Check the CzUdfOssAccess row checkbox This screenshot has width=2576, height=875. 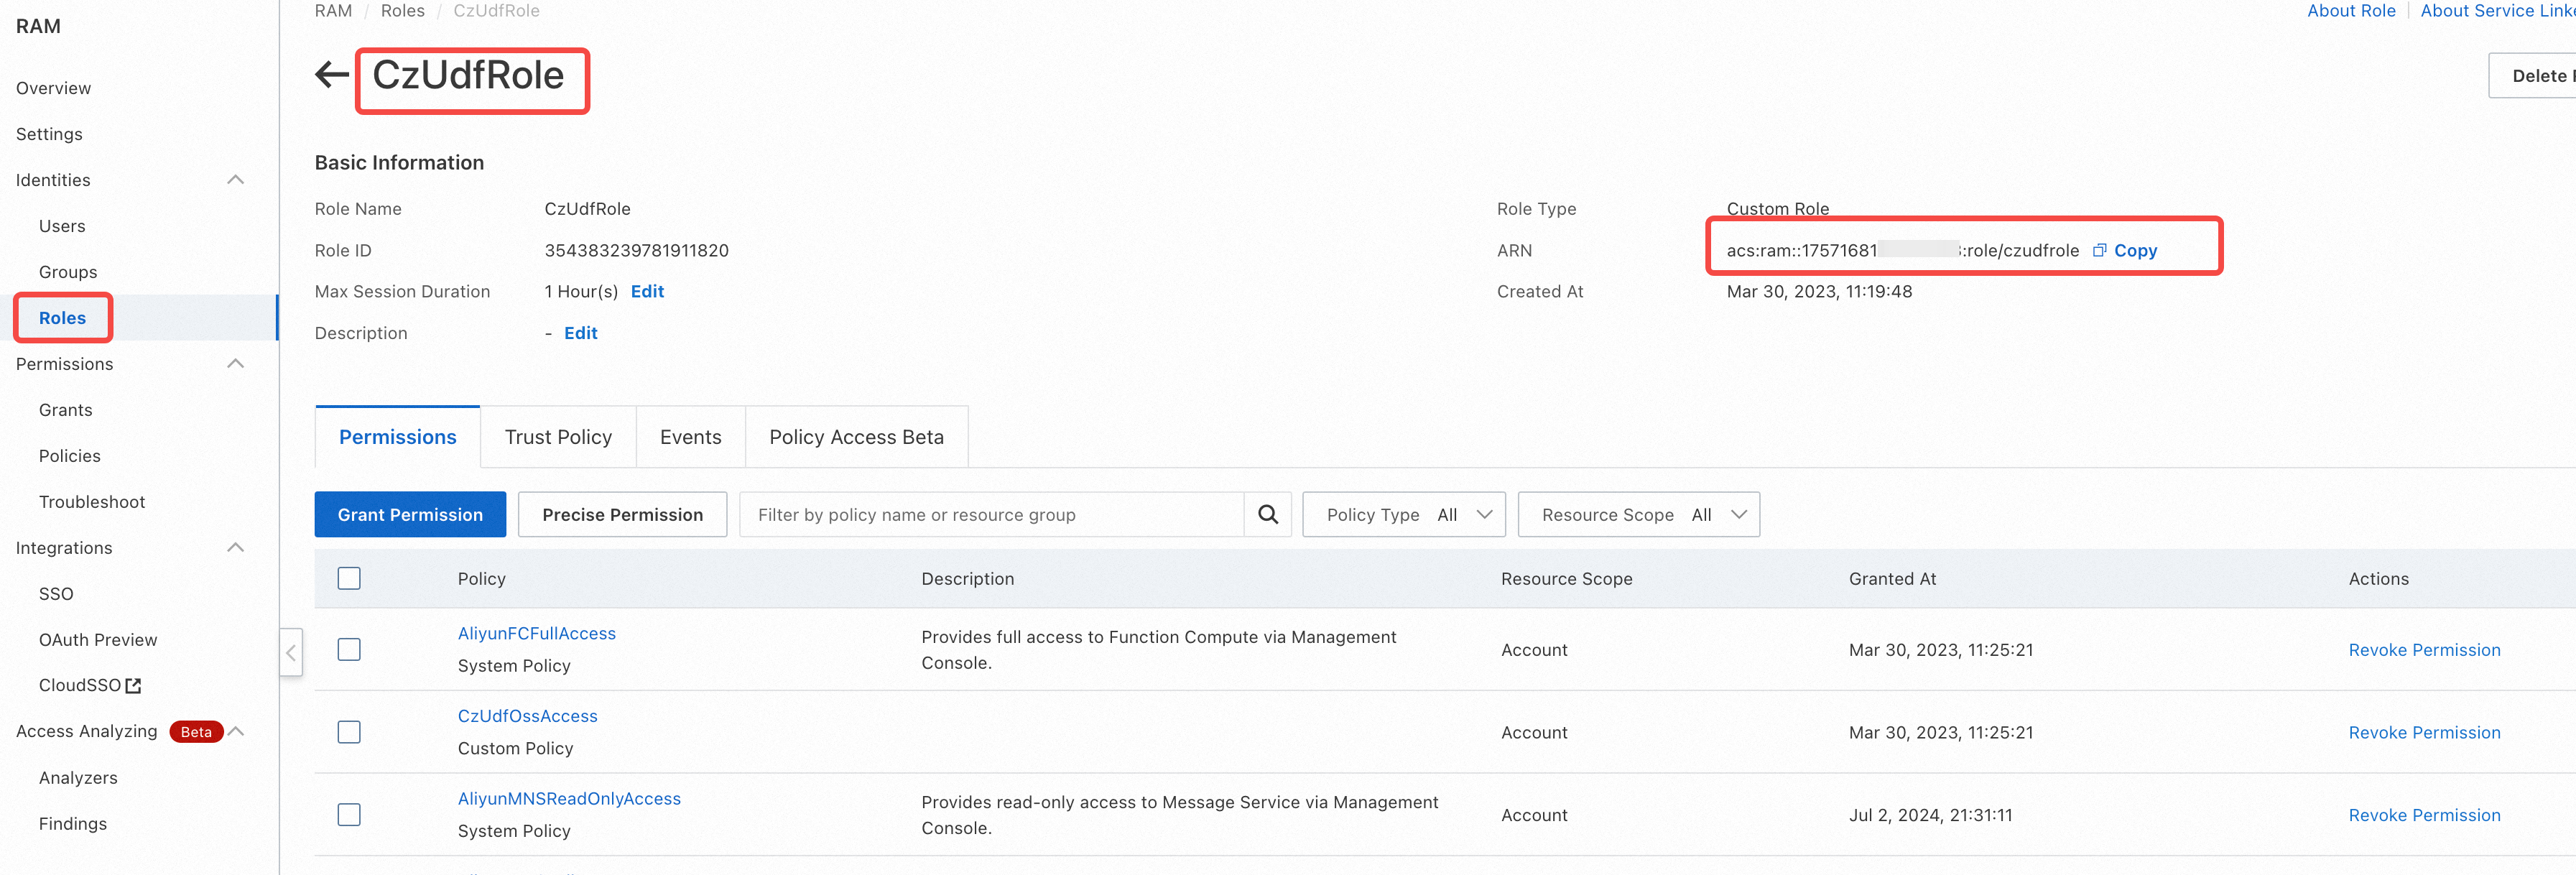click(349, 732)
